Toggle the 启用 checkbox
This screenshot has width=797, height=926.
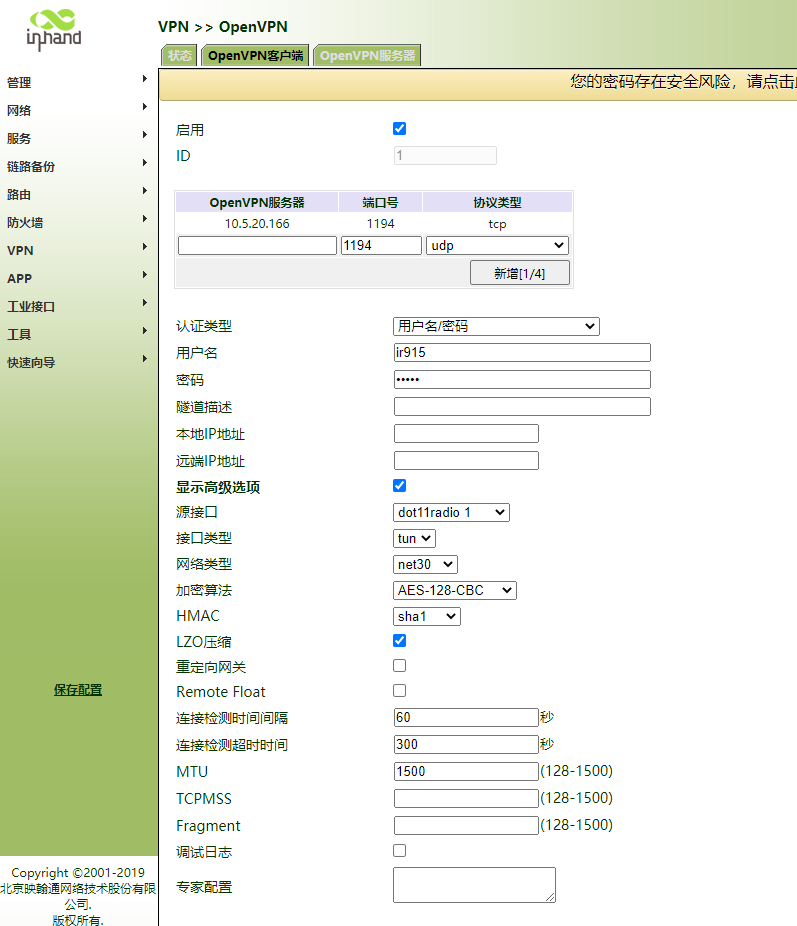click(x=400, y=129)
